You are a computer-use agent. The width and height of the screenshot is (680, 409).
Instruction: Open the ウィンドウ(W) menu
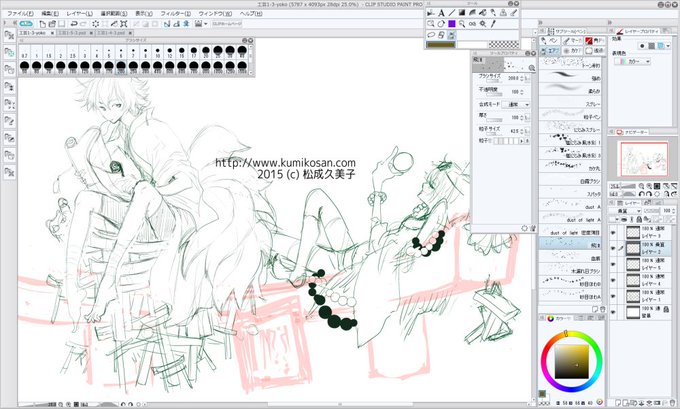click(x=215, y=14)
